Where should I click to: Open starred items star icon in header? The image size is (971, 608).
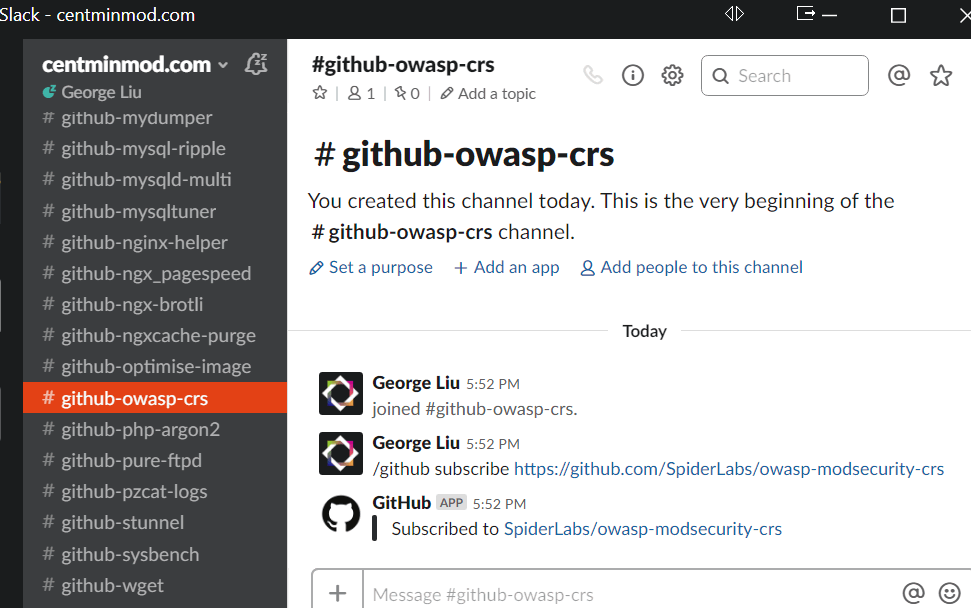point(941,76)
